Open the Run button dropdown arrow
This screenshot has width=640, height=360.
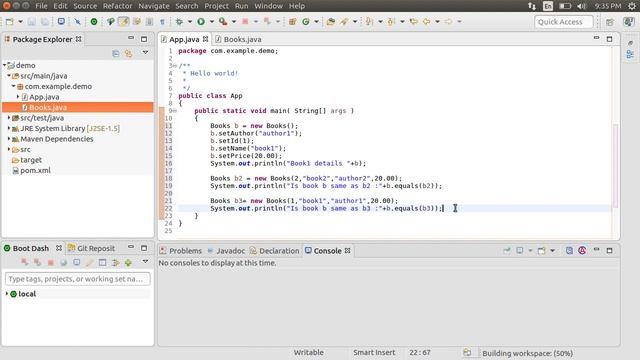[x=211, y=22]
